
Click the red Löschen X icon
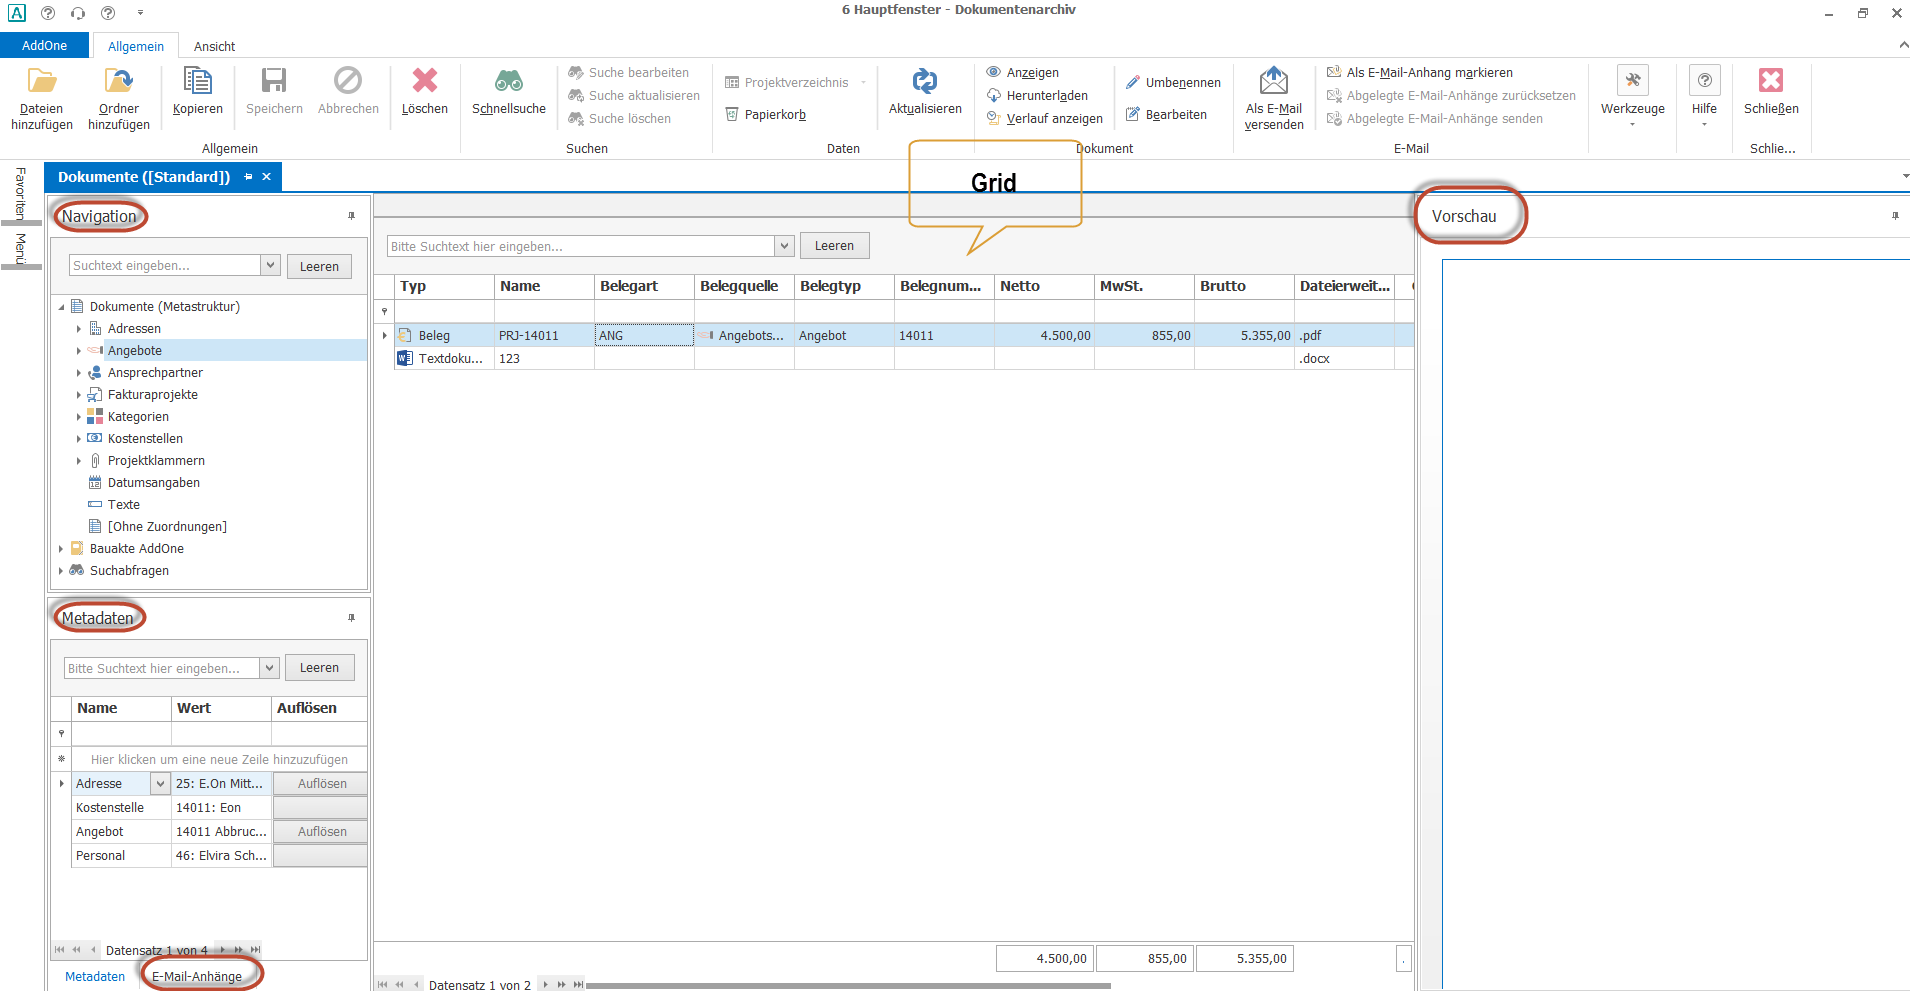click(x=424, y=81)
